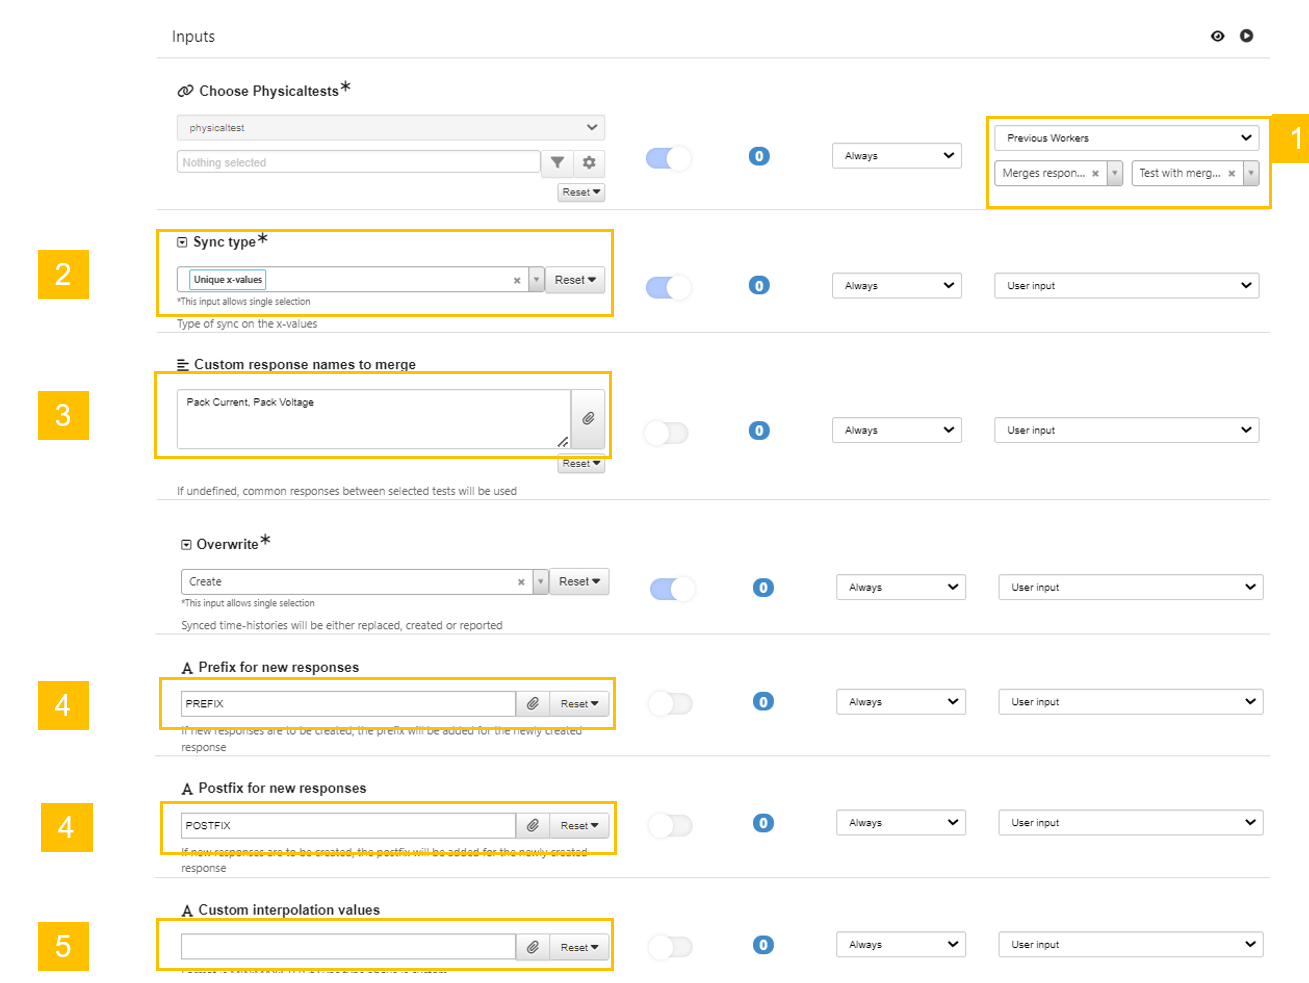Click the blue 0 badge for Prefix row
The image size is (1309, 983).
[763, 702]
